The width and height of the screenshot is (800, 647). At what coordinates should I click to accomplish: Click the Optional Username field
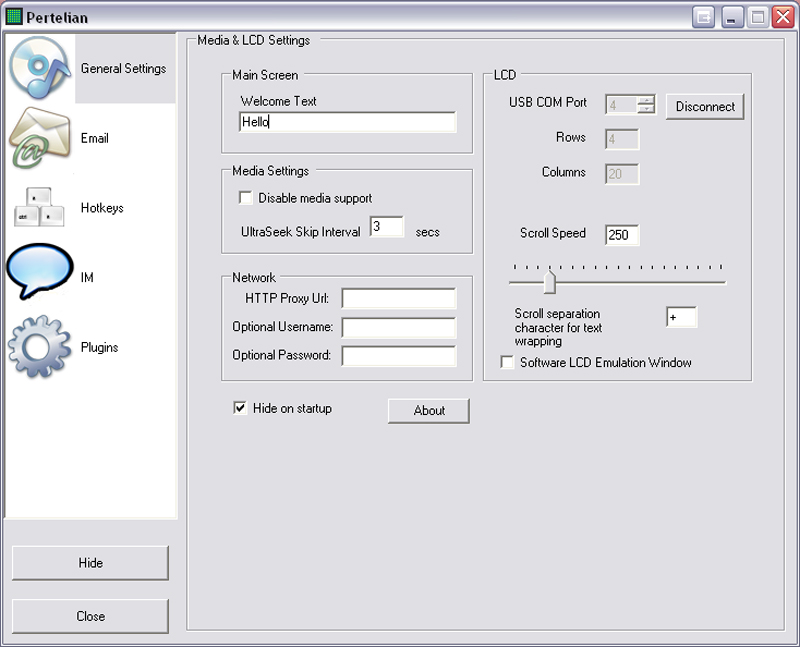[399, 328]
